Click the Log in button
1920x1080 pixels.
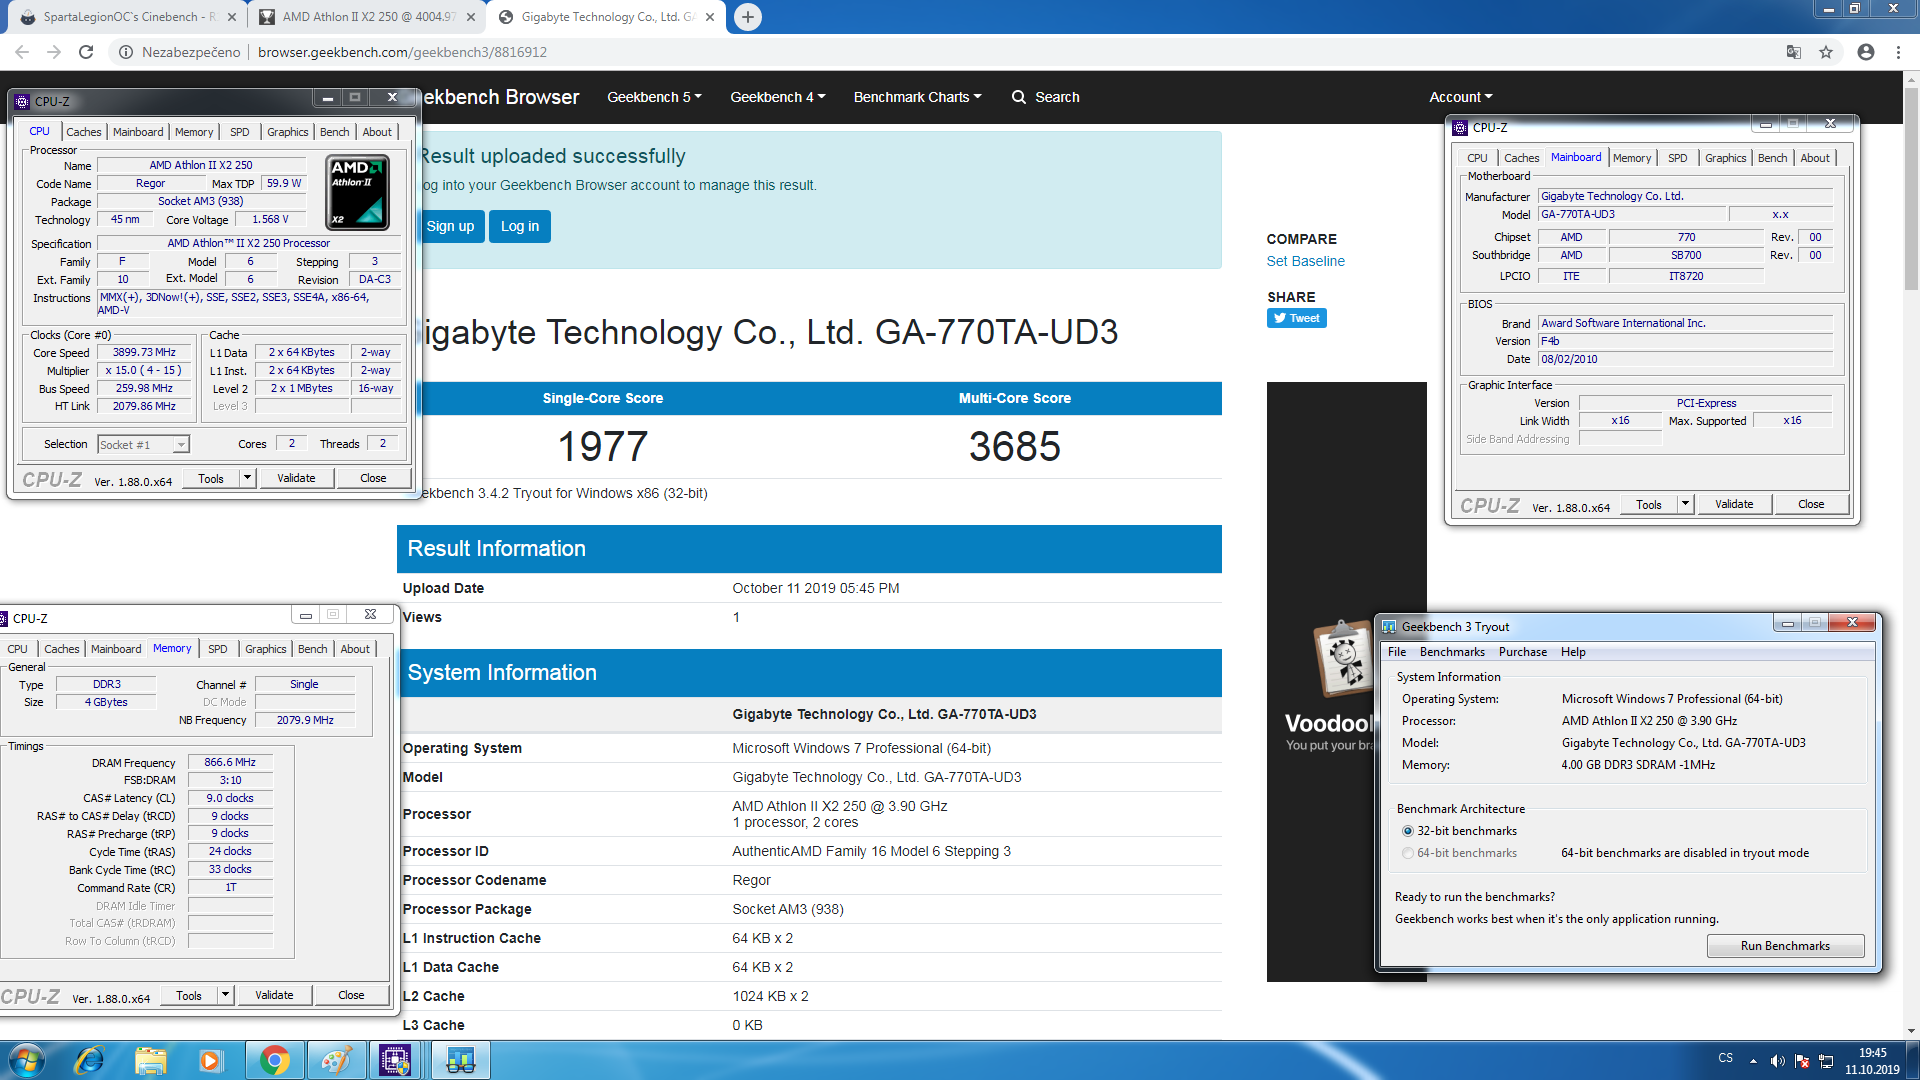point(520,226)
